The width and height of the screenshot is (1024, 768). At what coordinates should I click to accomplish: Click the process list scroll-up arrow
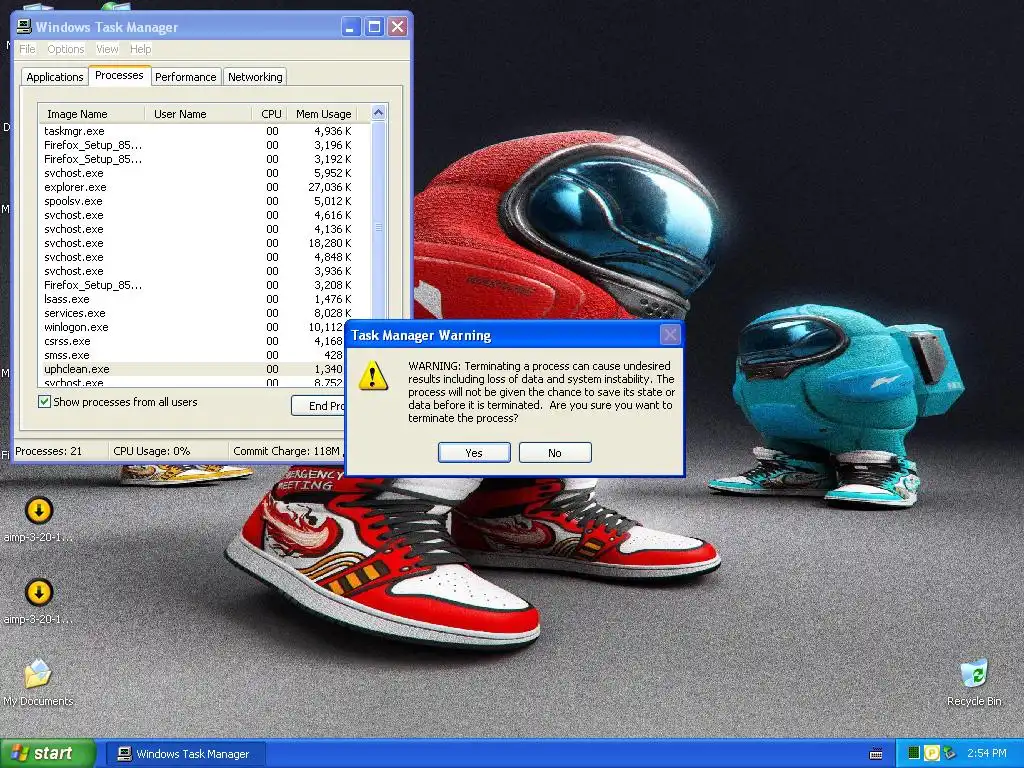pyautogui.click(x=379, y=113)
